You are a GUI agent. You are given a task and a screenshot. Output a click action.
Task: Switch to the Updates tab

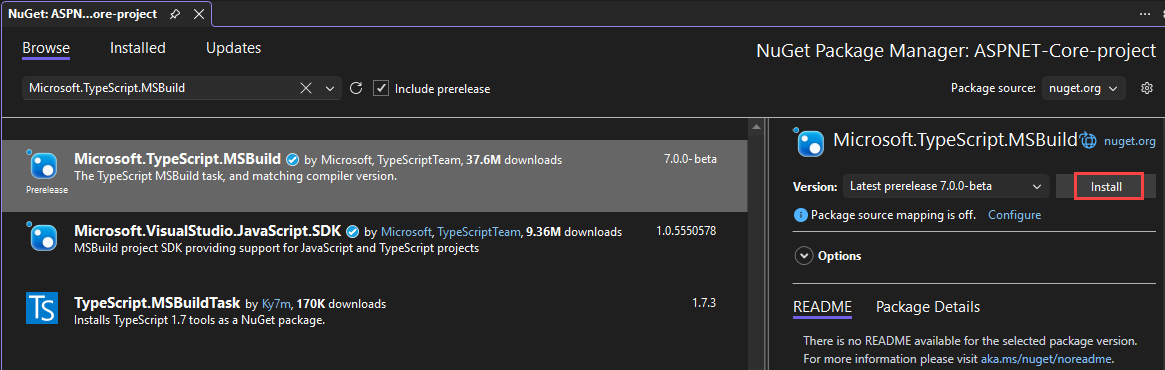coord(233,48)
